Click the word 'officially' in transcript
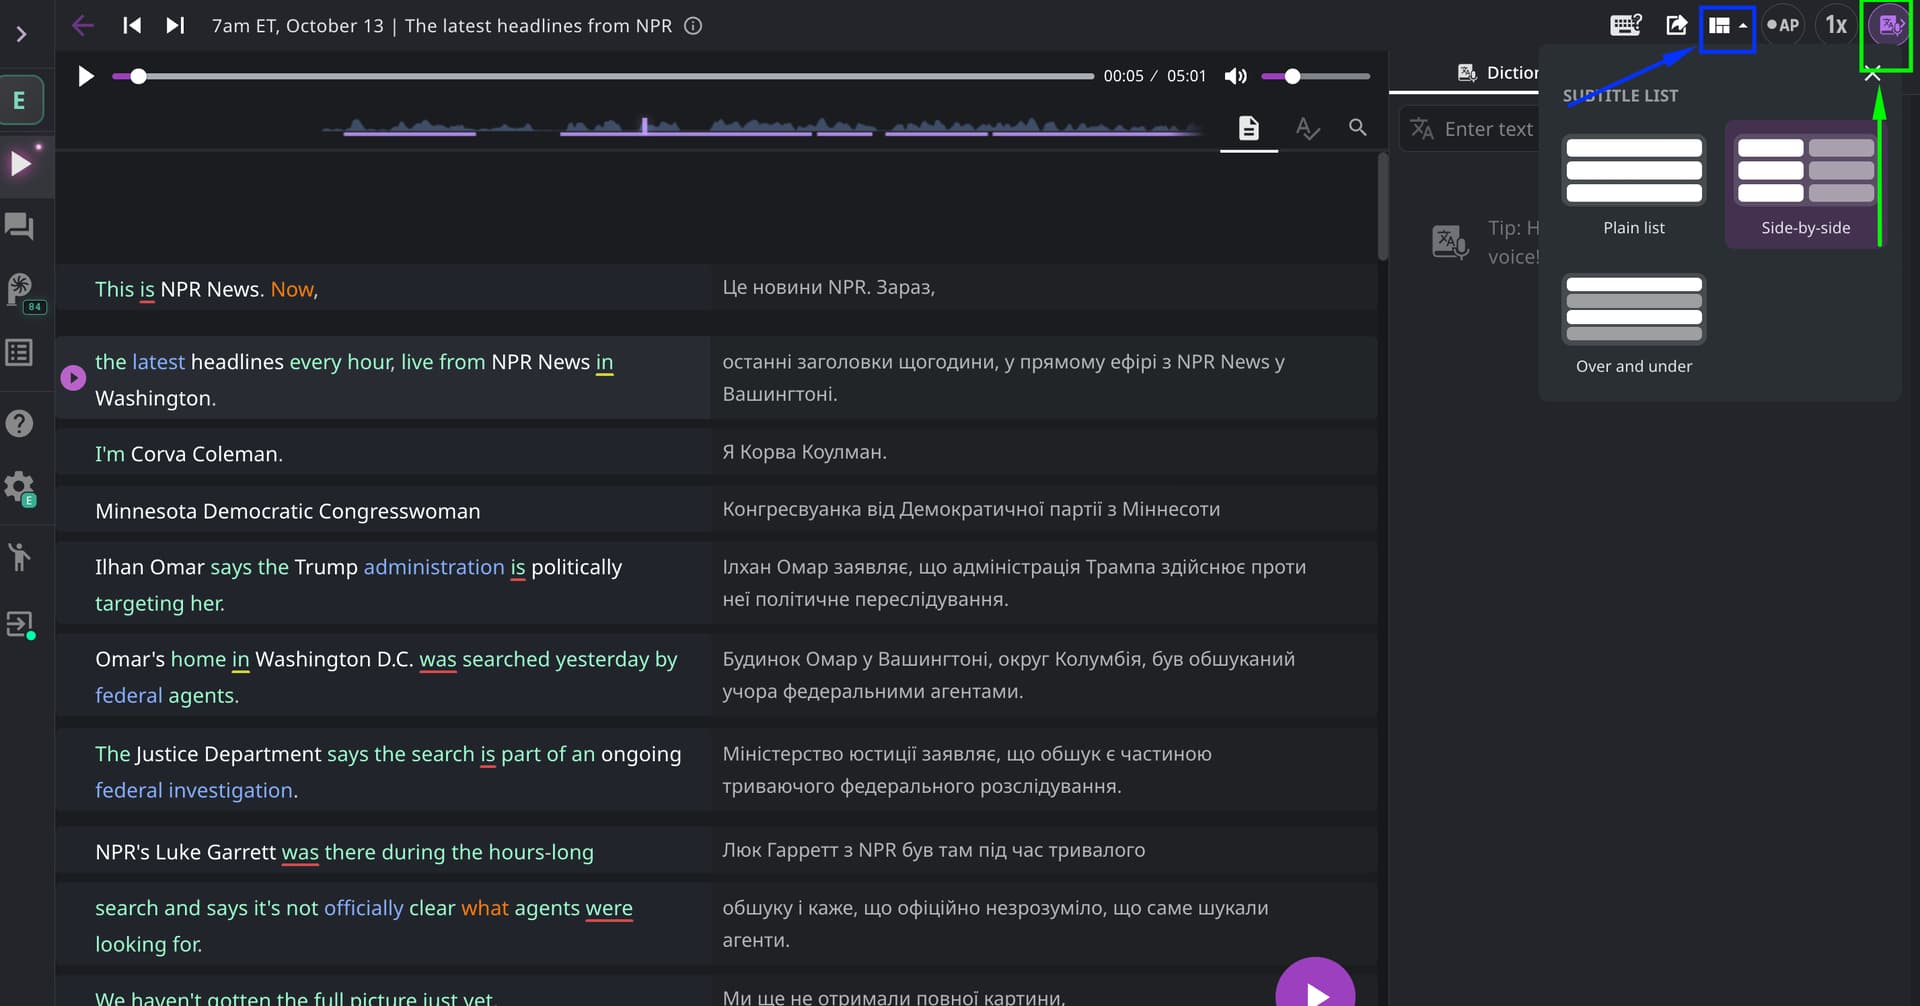Screen dimensions: 1920x1006 point(364,908)
